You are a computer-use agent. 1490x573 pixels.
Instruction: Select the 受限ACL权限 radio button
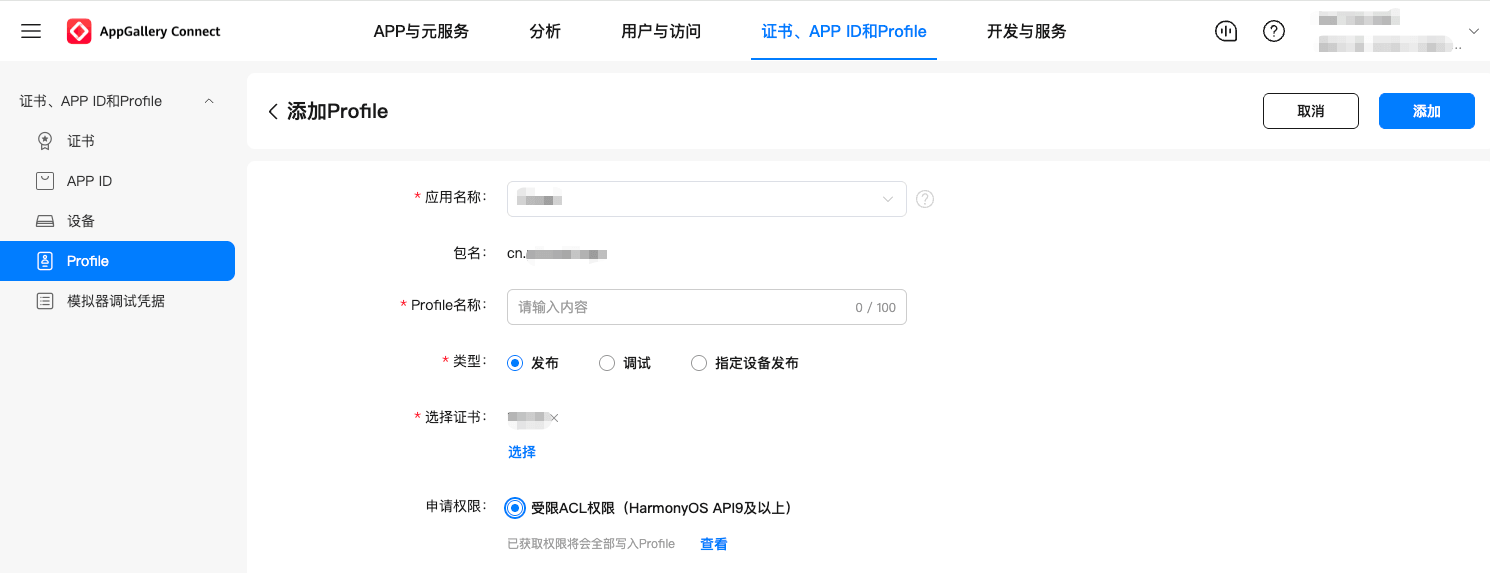click(x=515, y=508)
